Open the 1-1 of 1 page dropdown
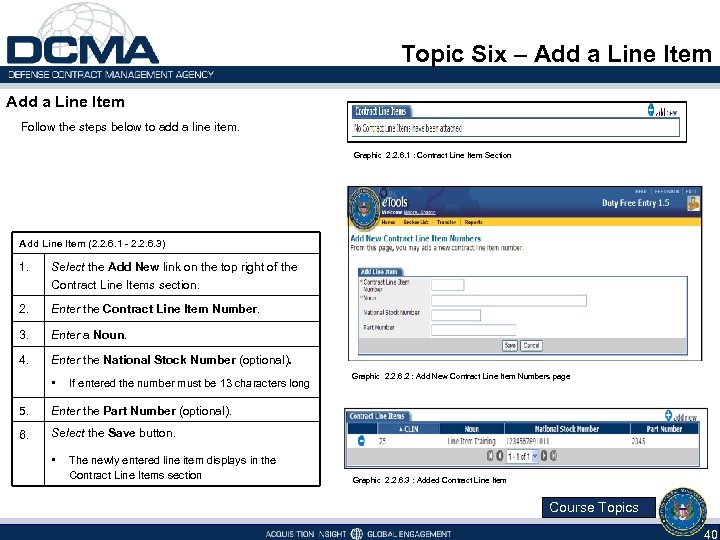The width and height of the screenshot is (720, 540). click(522, 456)
